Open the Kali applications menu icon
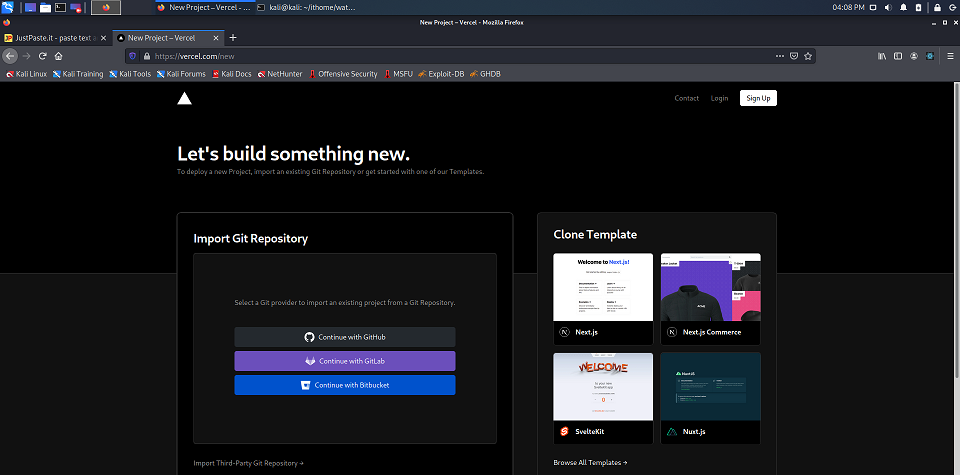Image resolution: width=960 pixels, height=475 pixels. coord(8,7)
